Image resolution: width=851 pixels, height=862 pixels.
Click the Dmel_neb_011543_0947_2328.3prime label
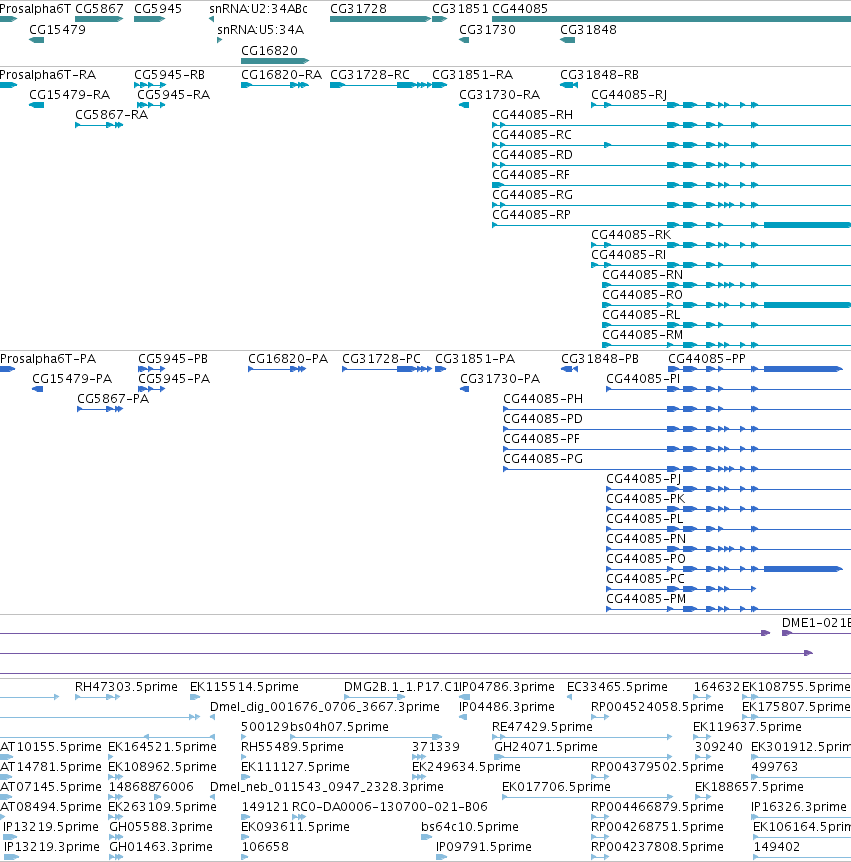pyautogui.click(x=327, y=787)
